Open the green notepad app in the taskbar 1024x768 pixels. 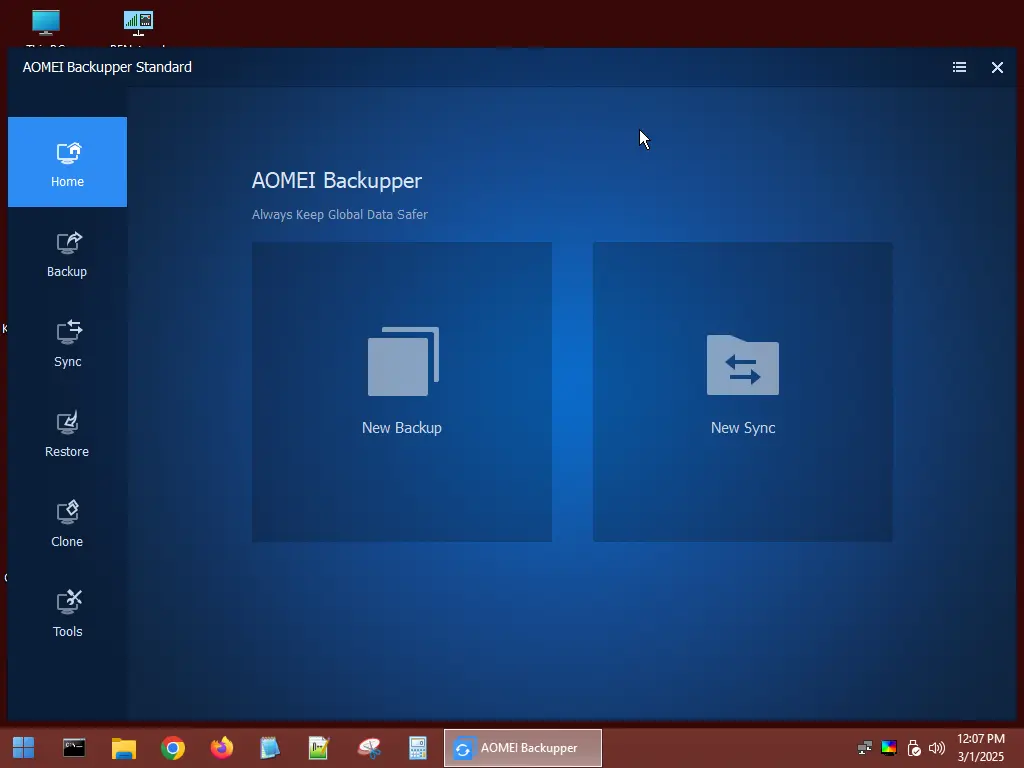[x=319, y=748]
